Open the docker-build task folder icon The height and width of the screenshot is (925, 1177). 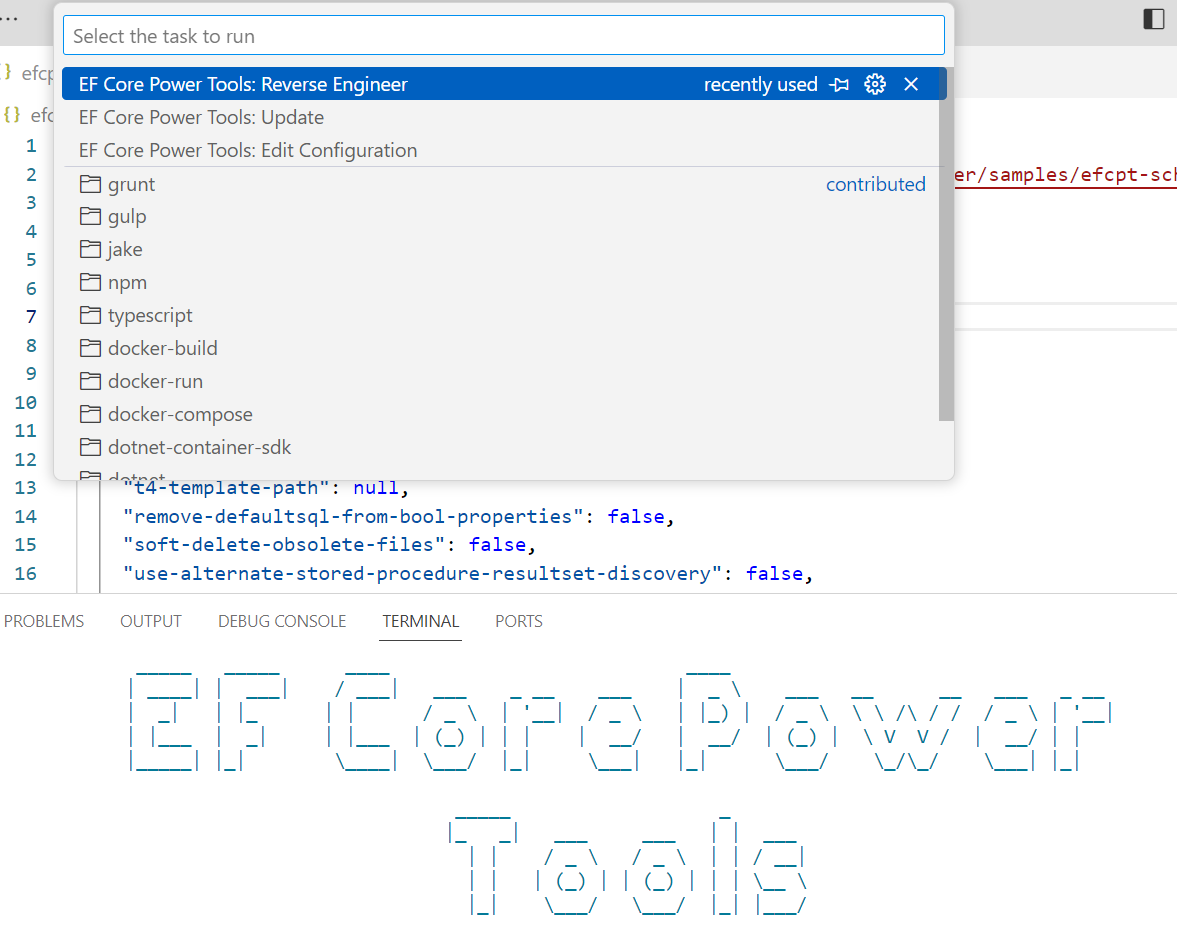coord(90,348)
